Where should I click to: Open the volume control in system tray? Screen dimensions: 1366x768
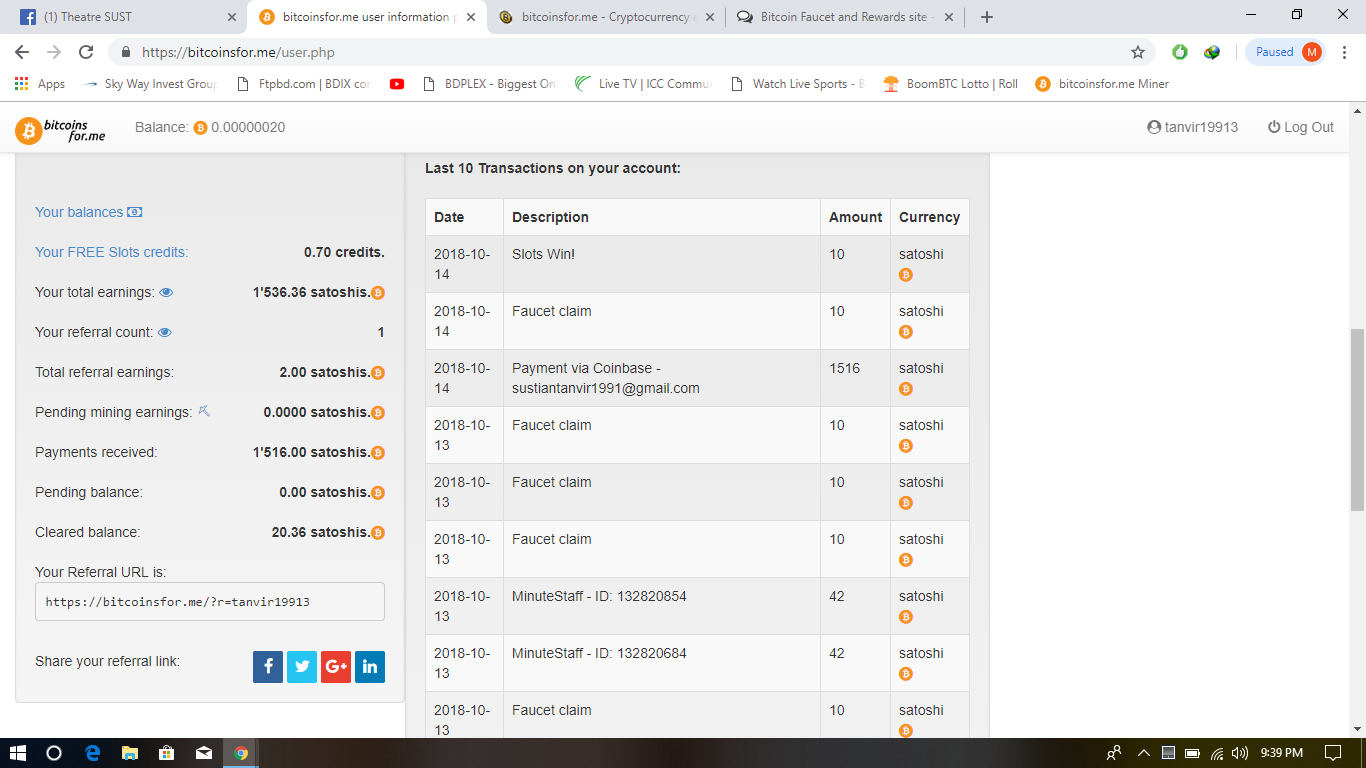[x=1241, y=753]
